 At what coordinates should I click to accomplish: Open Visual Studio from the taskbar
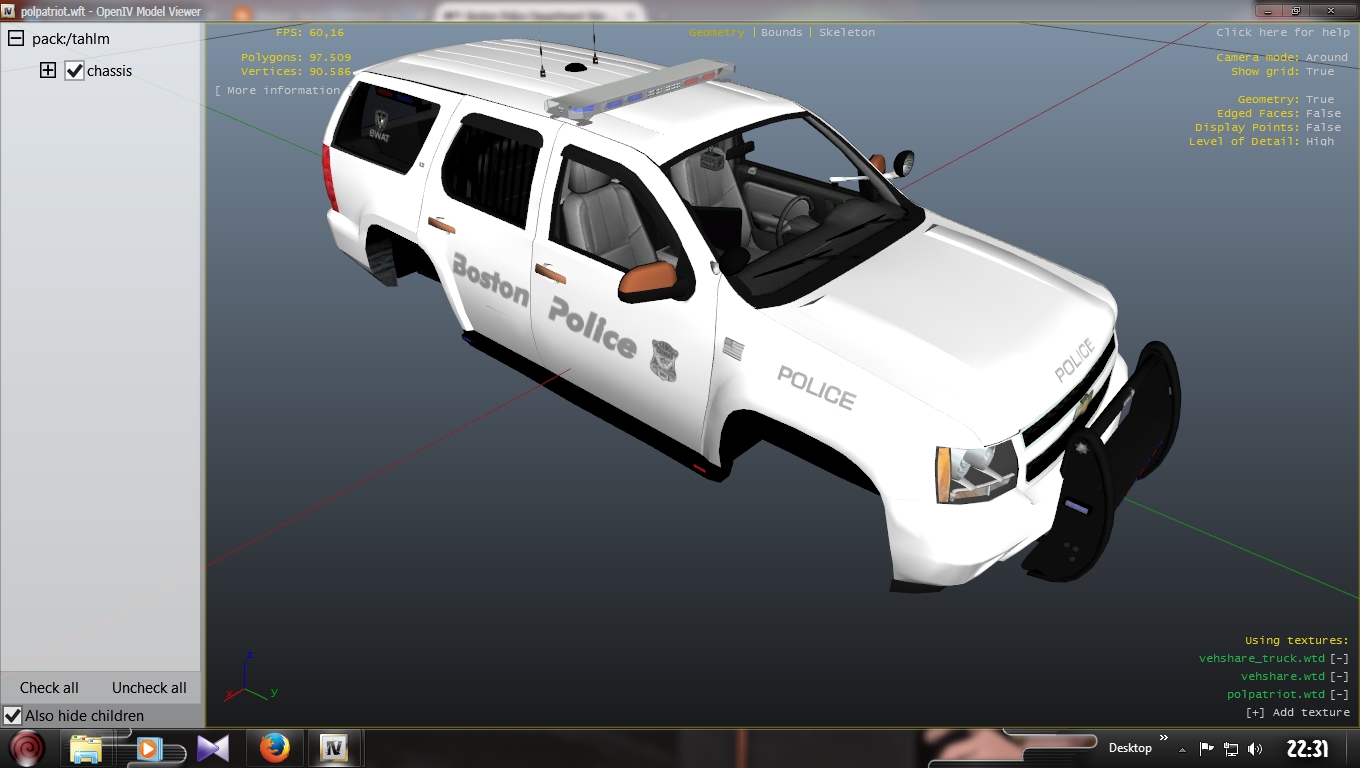tap(213, 748)
